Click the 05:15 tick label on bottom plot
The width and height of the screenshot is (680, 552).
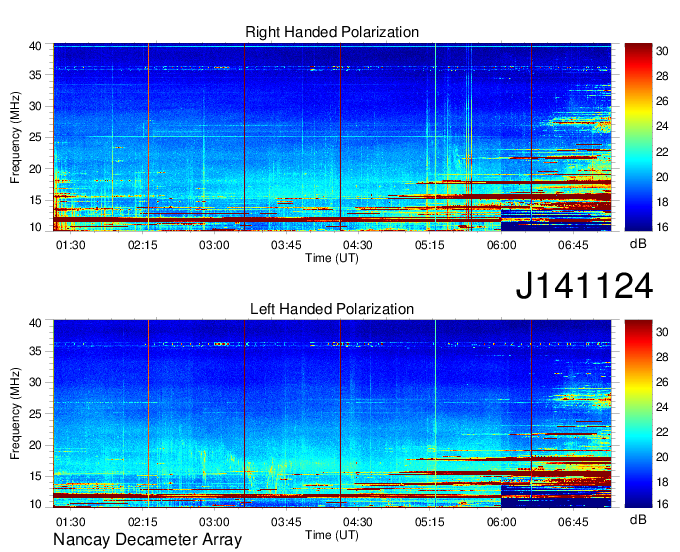430,522
